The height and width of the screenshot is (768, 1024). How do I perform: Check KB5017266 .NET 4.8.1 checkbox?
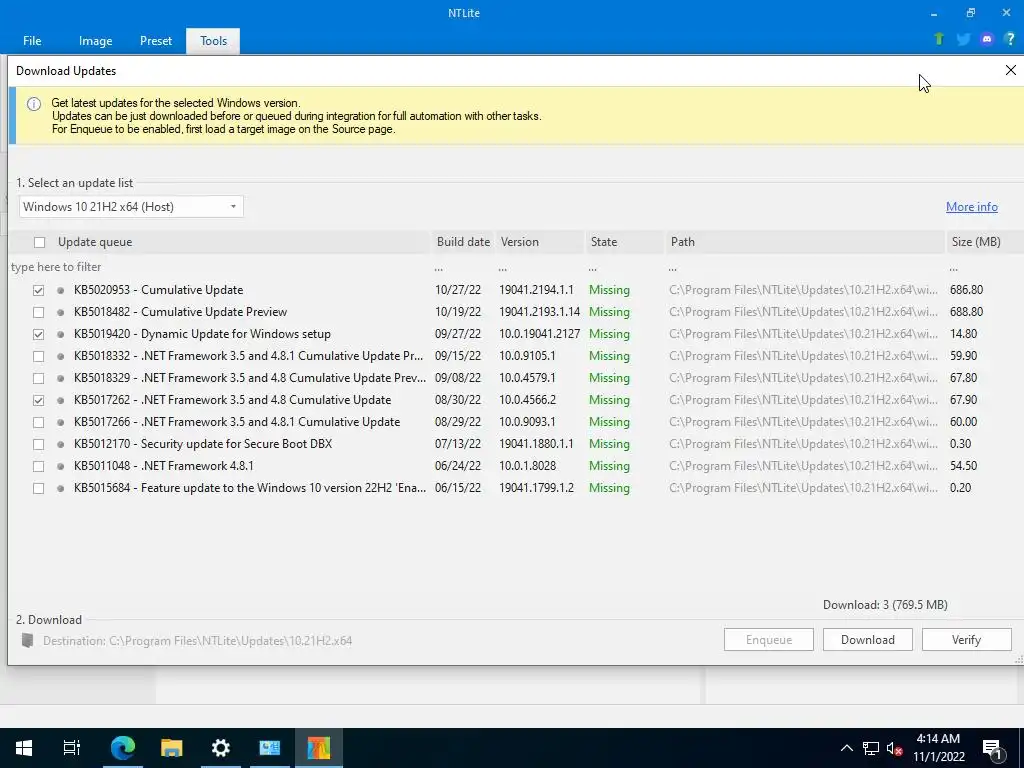[39, 422]
